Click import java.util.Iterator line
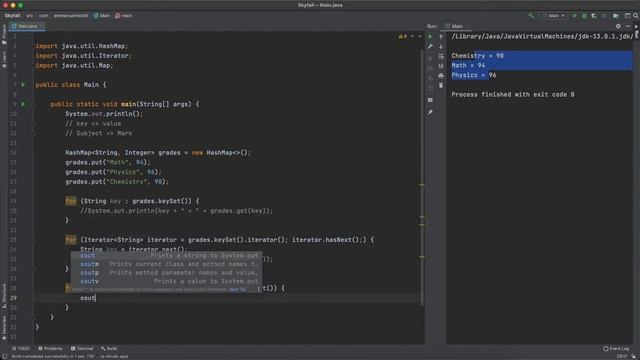The height and width of the screenshot is (360, 640). click(x=83, y=56)
